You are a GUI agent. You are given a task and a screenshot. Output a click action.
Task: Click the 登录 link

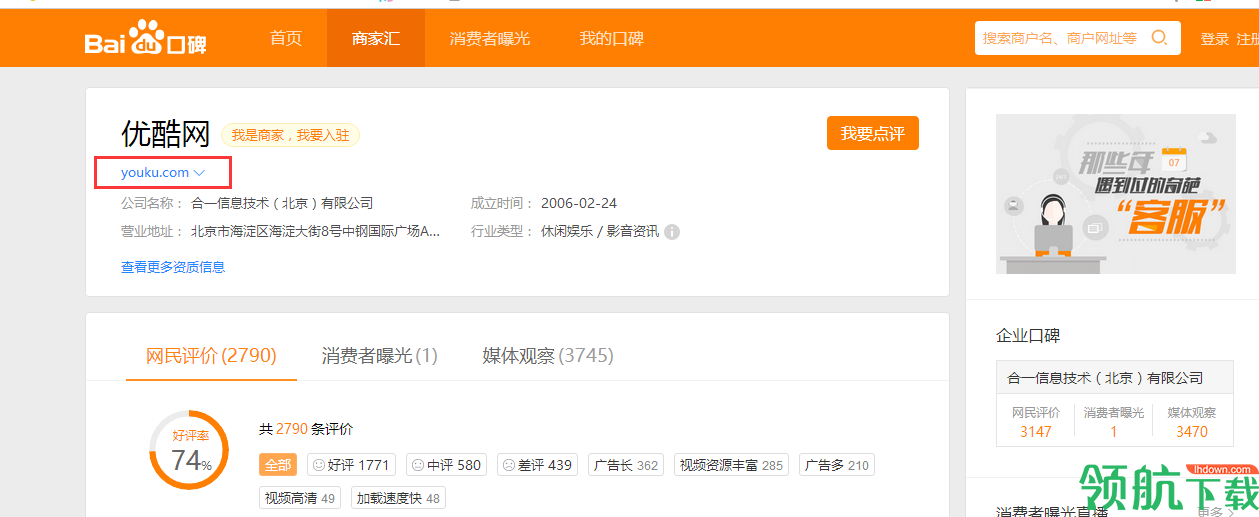[x=1215, y=39]
